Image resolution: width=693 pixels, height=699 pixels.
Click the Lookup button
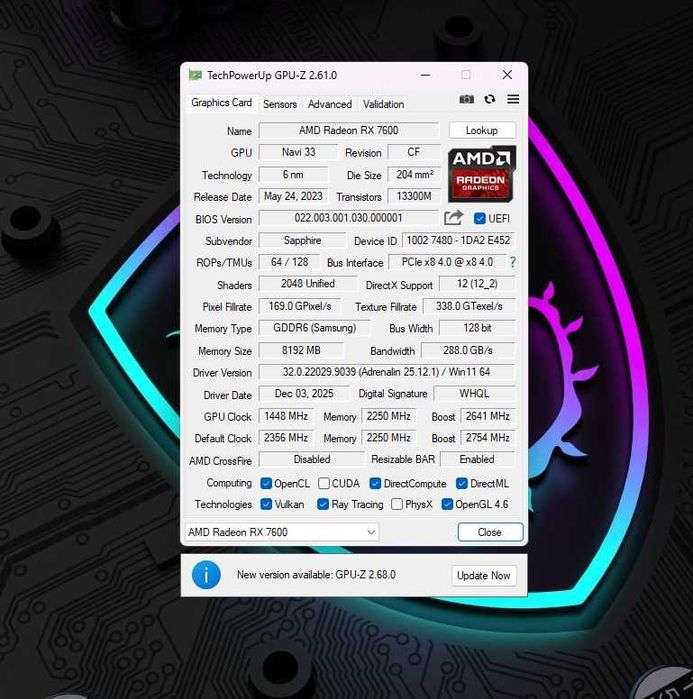coord(482,130)
